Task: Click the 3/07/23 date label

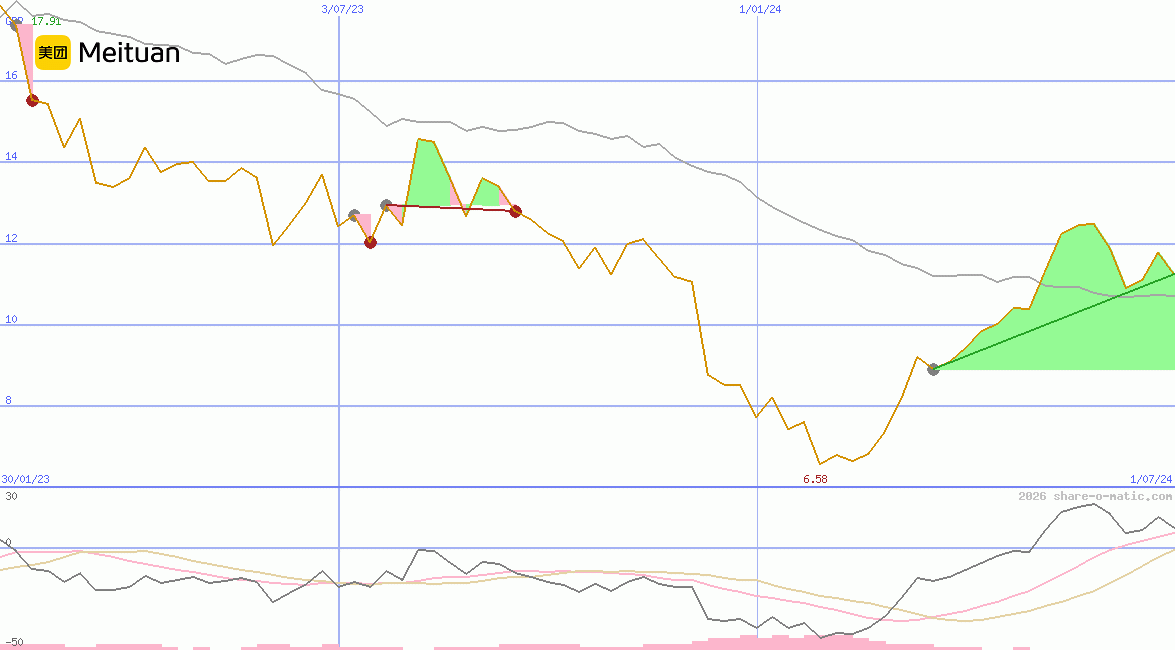Action: coord(342,9)
